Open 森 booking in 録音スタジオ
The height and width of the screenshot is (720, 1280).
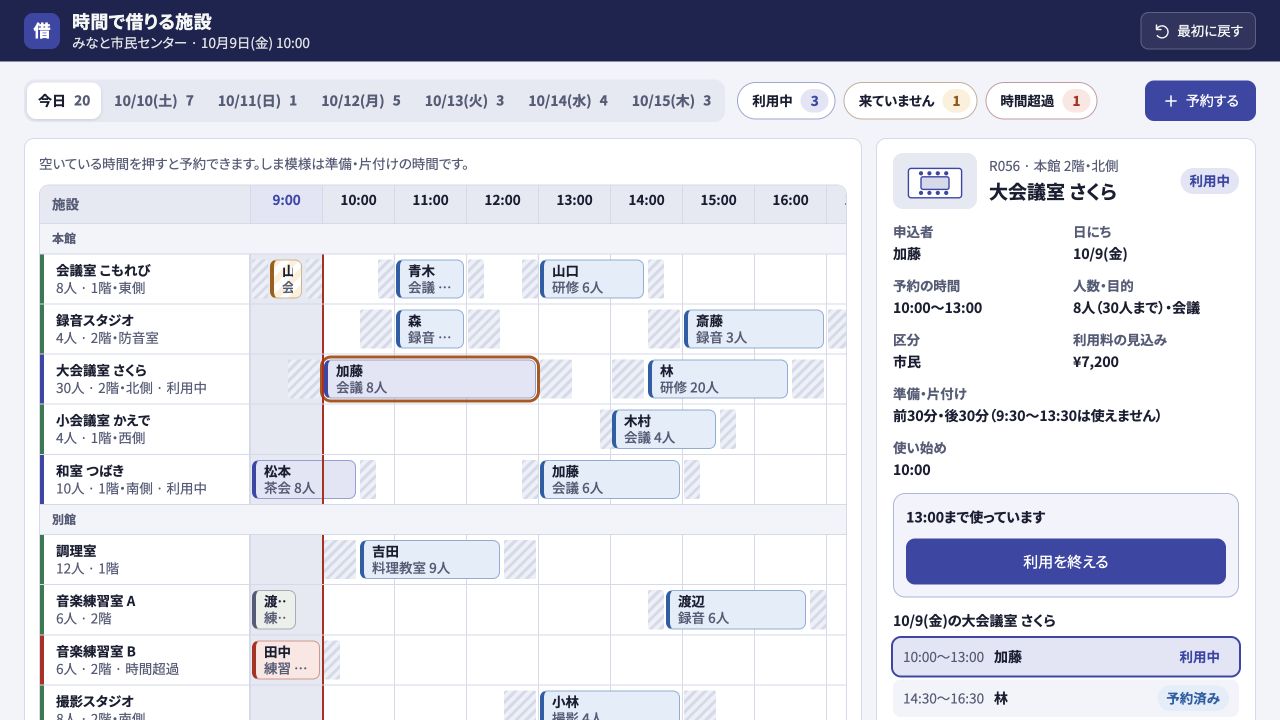tap(430, 329)
